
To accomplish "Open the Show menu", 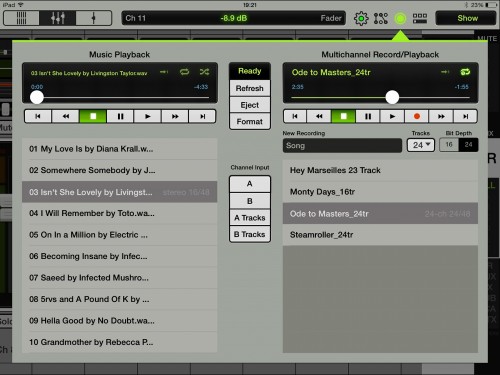I will click(x=467, y=18).
